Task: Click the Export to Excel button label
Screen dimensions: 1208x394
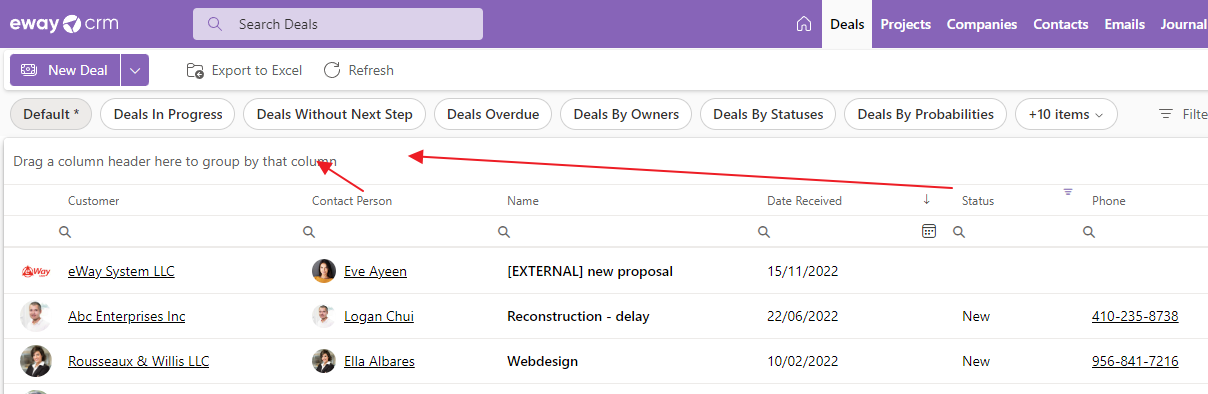Action: 257,70
